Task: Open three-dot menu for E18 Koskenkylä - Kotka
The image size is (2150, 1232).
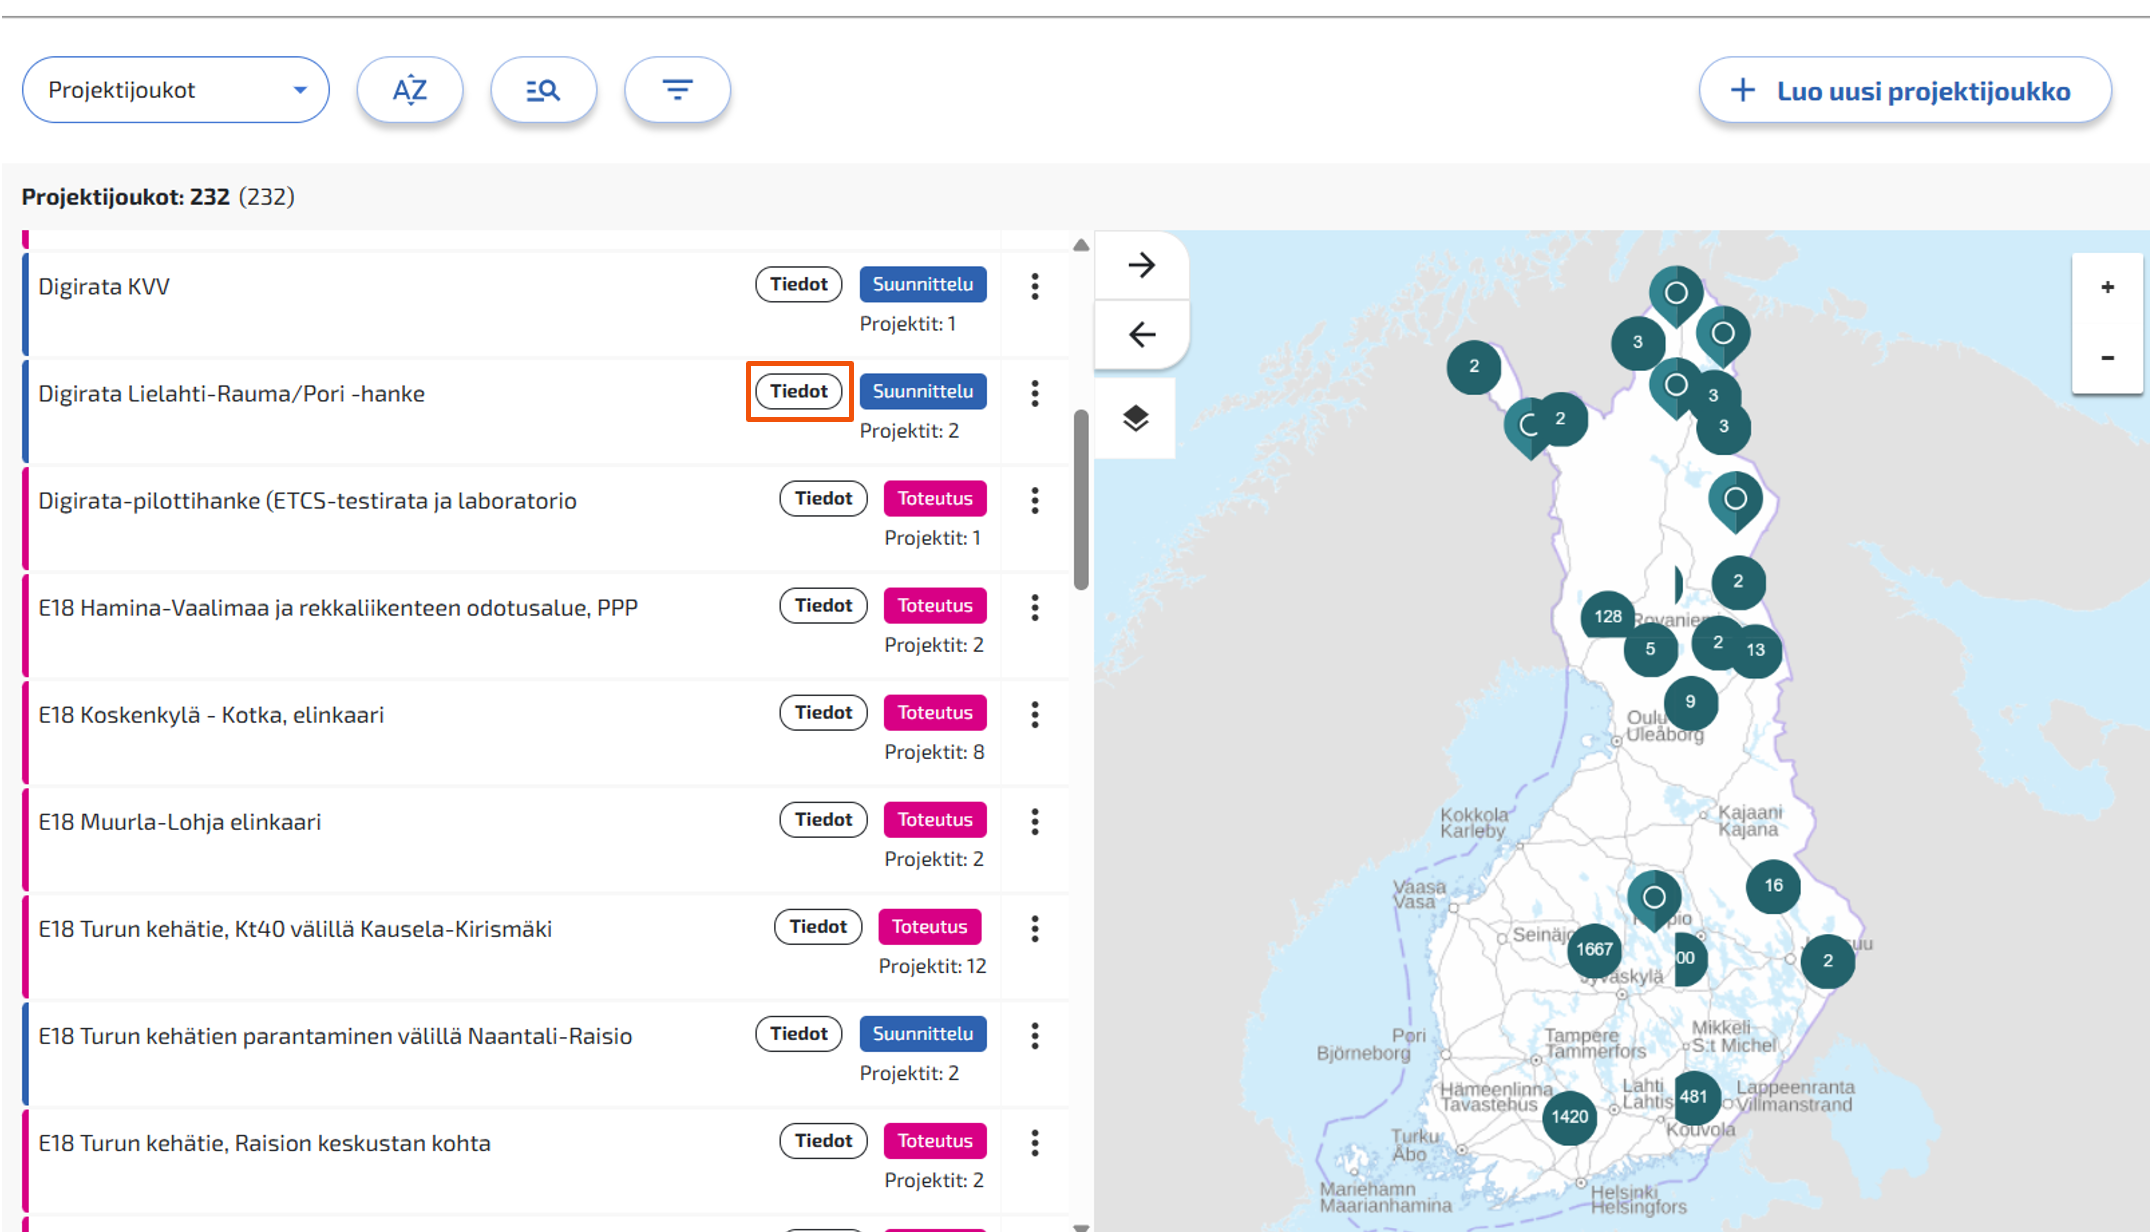Action: pos(1035,715)
